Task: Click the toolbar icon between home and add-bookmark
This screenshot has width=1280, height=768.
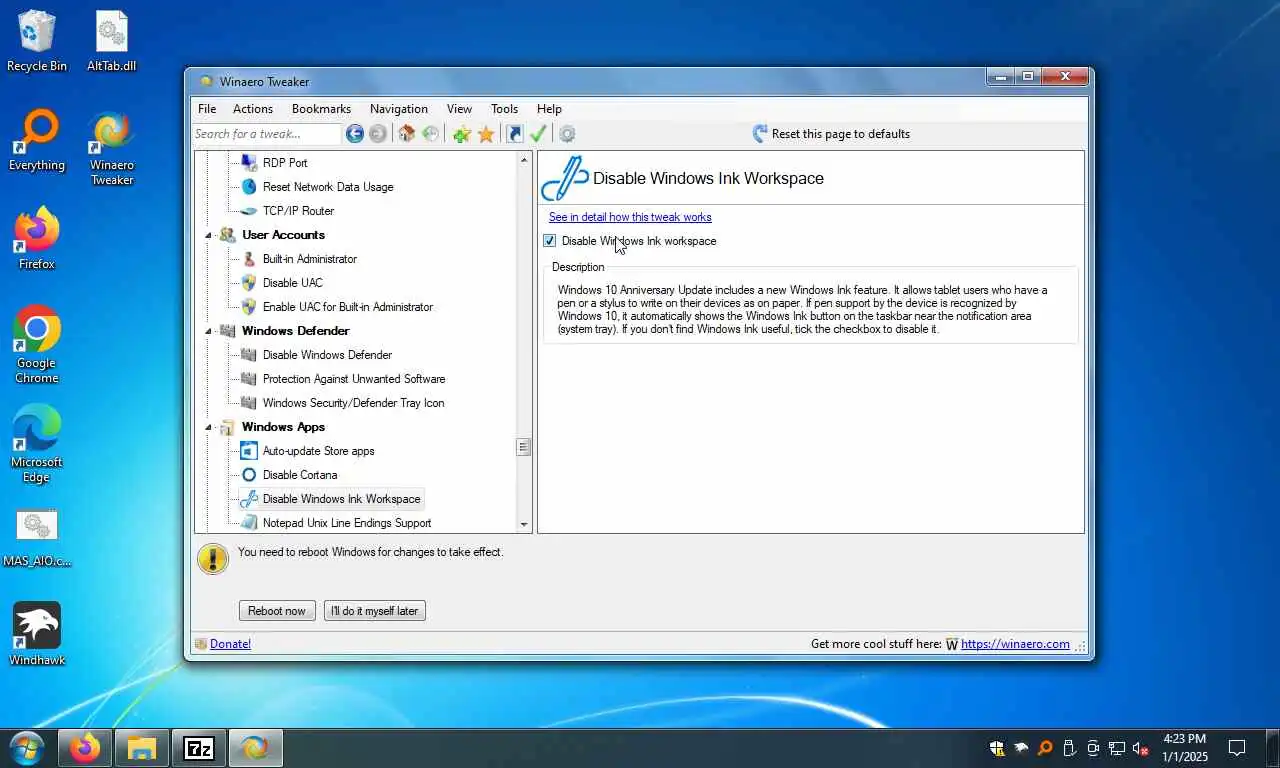Action: (x=430, y=134)
